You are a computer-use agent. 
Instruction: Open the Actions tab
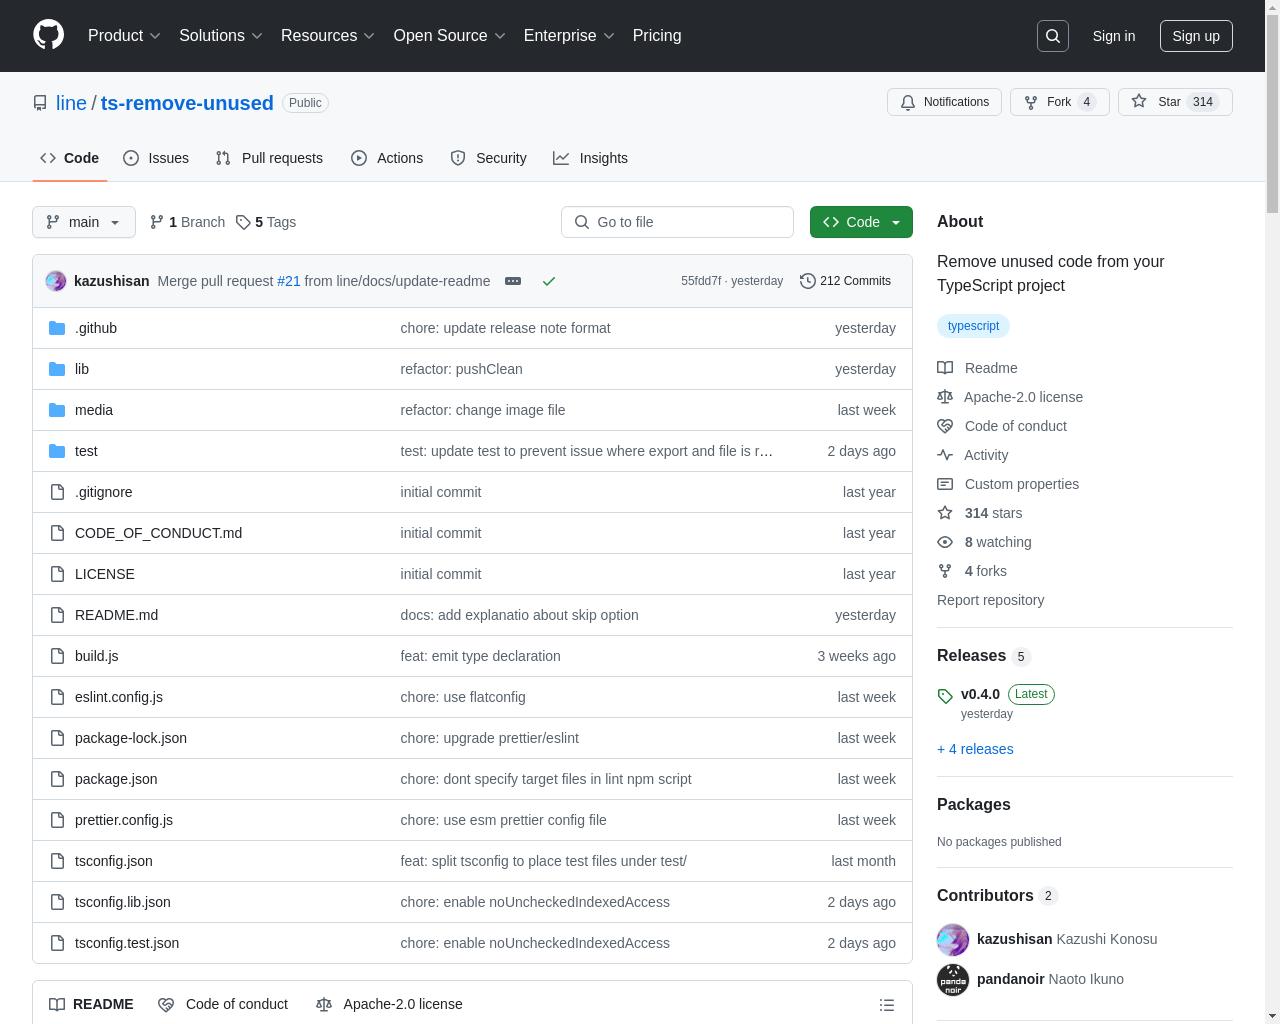pos(387,158)
